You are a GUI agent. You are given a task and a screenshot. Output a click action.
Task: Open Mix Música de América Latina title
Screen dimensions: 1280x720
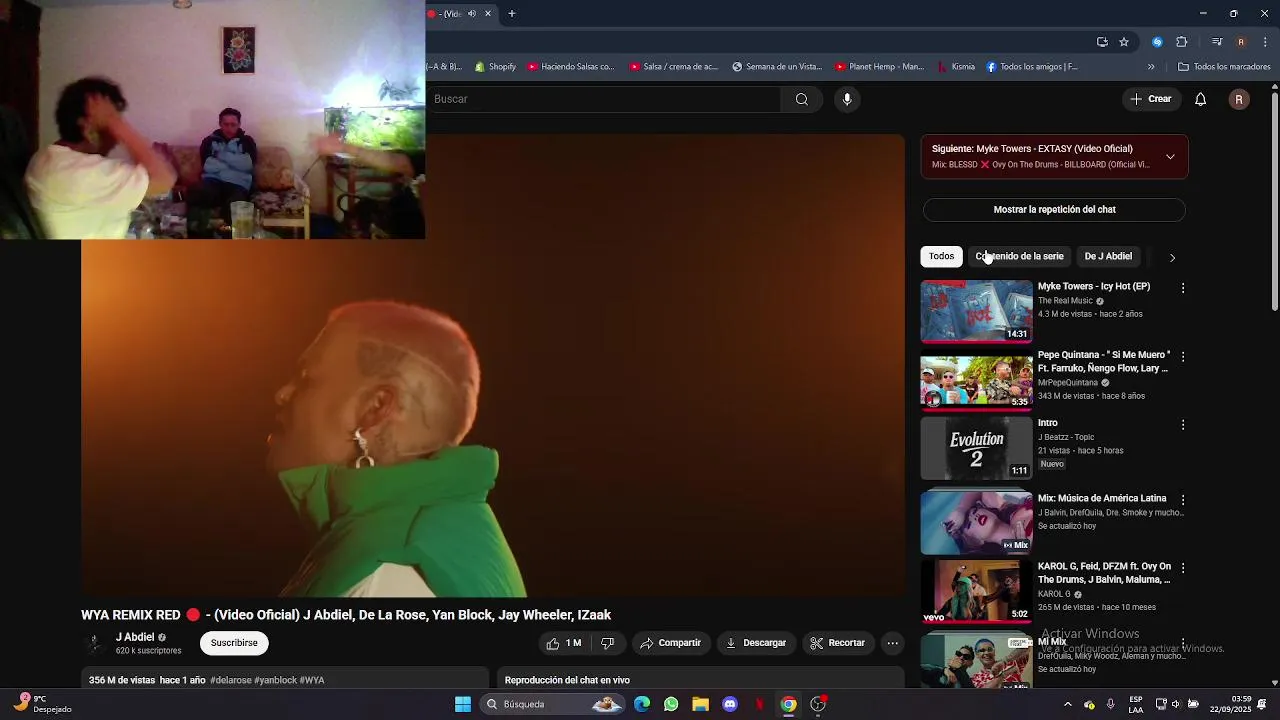(1102, 498)
